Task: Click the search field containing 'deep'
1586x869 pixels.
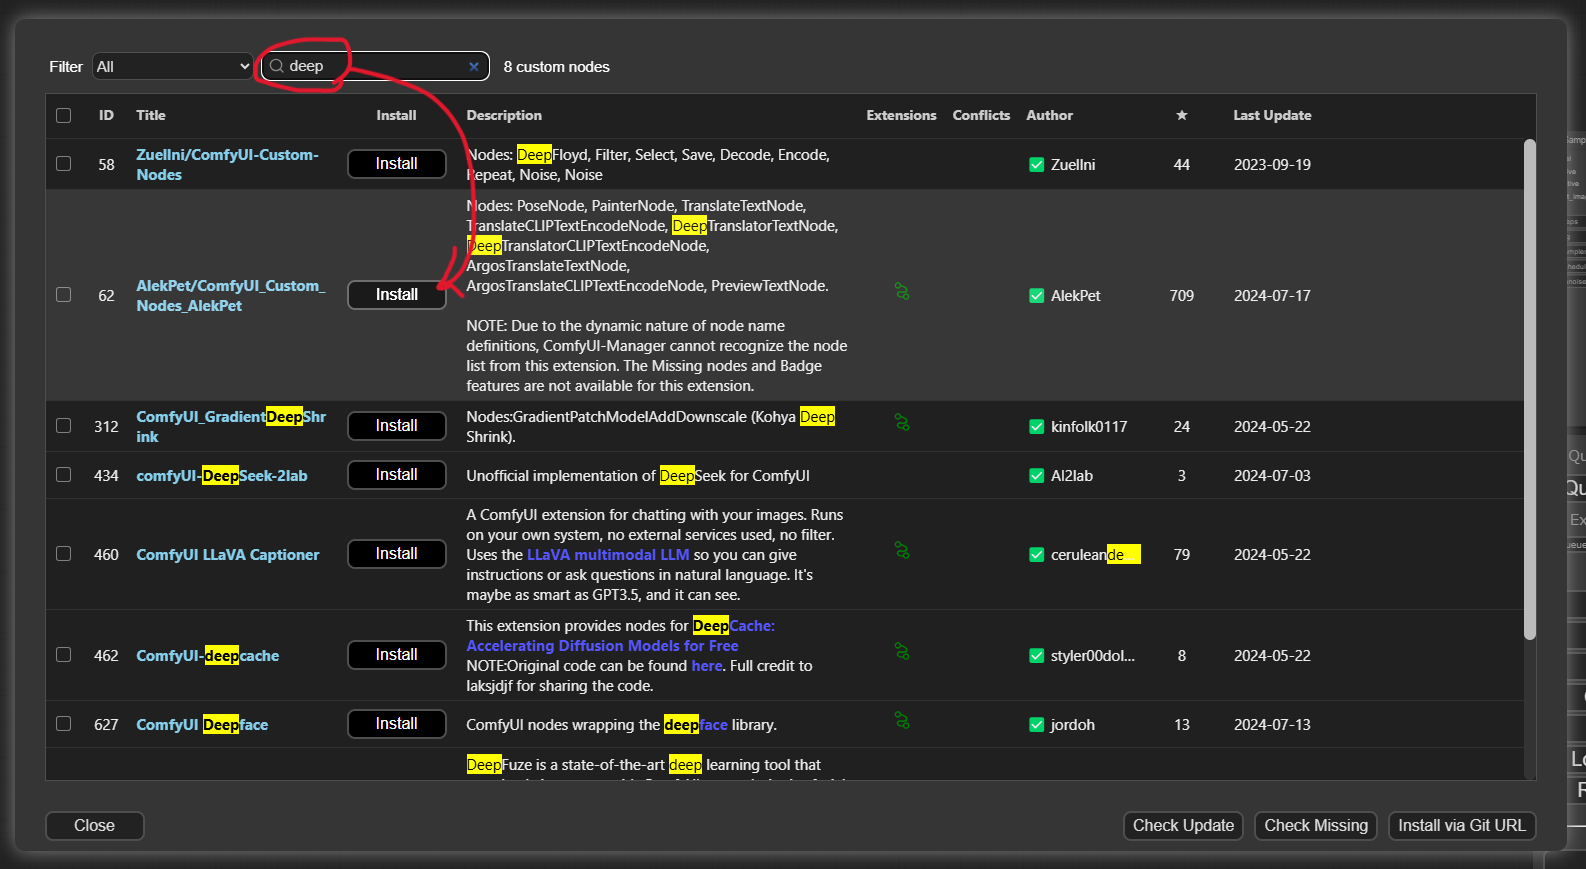Action: coord(375,66)
